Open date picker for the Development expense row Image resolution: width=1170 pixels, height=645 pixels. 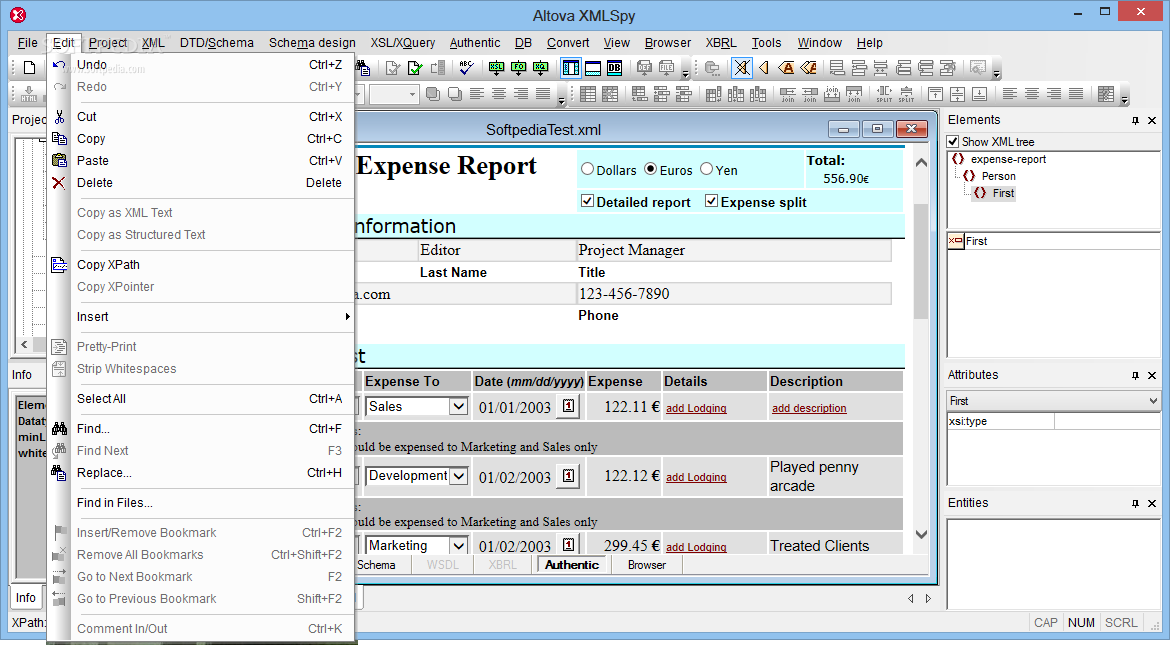pos(569,476)
